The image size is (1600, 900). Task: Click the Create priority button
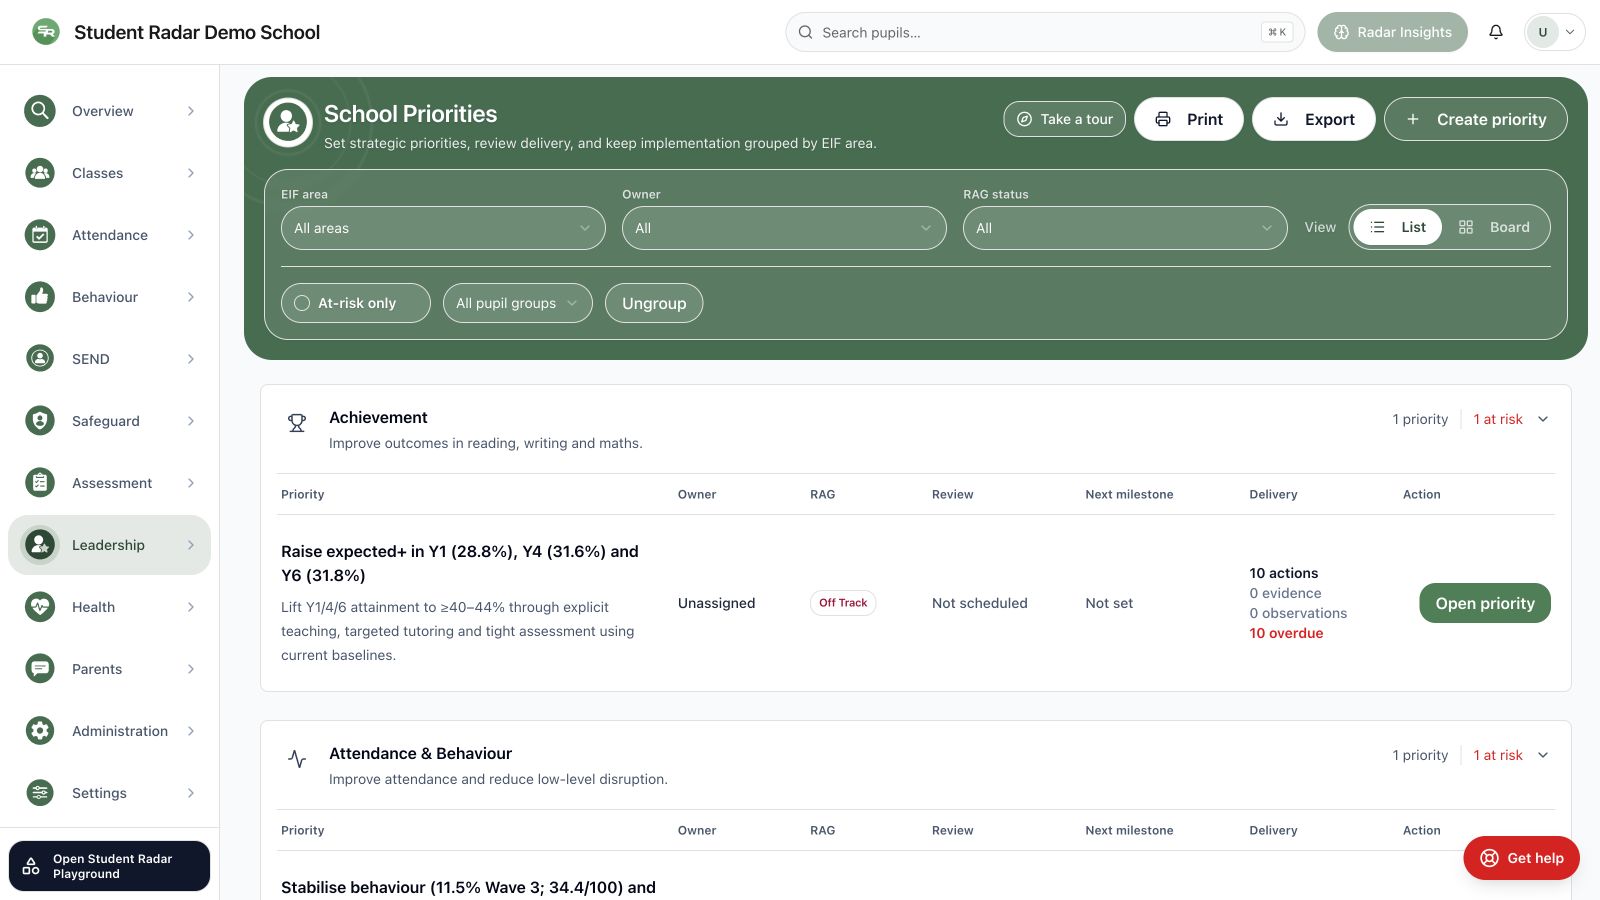tap(1476, 119)
